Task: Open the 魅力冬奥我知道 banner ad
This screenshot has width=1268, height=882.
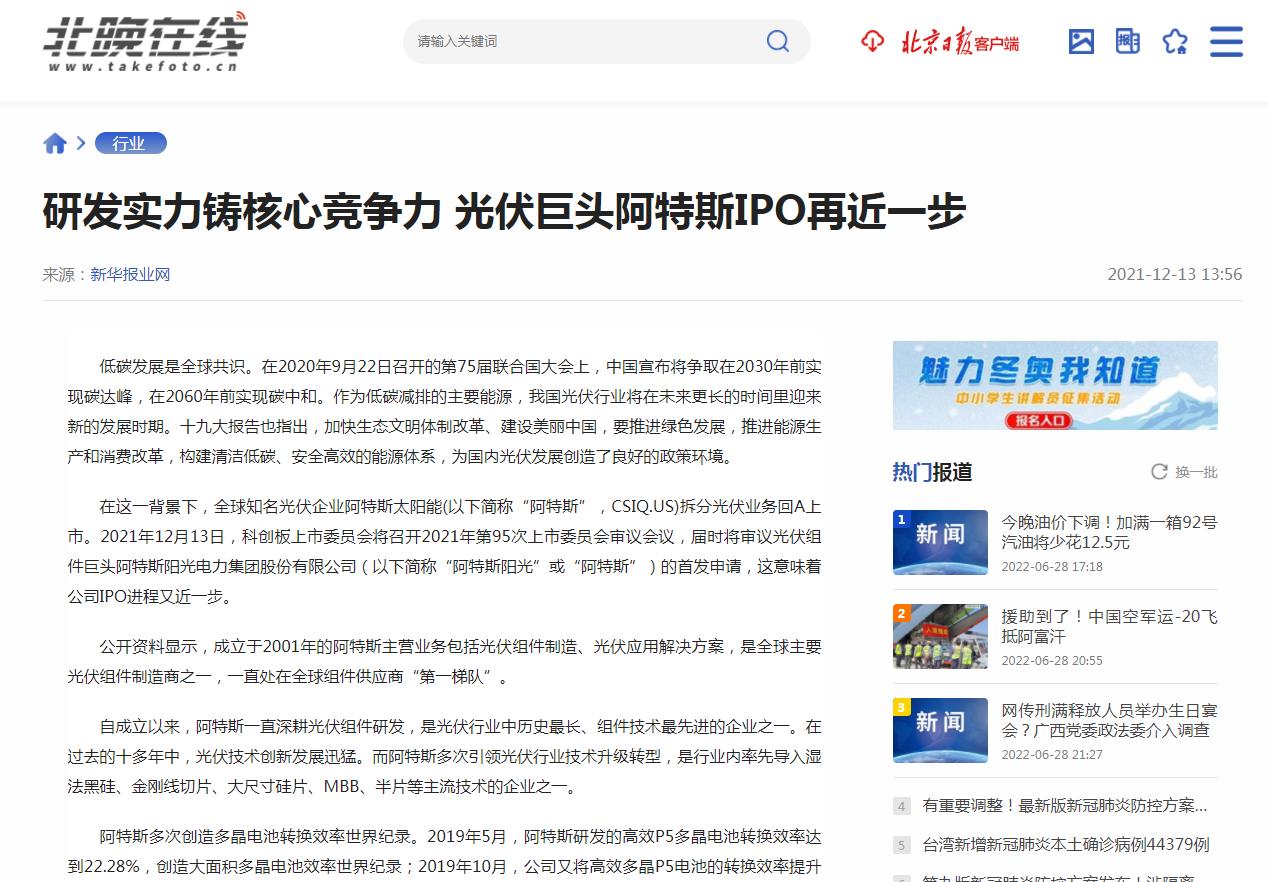Action: (x=1055, y=385)
